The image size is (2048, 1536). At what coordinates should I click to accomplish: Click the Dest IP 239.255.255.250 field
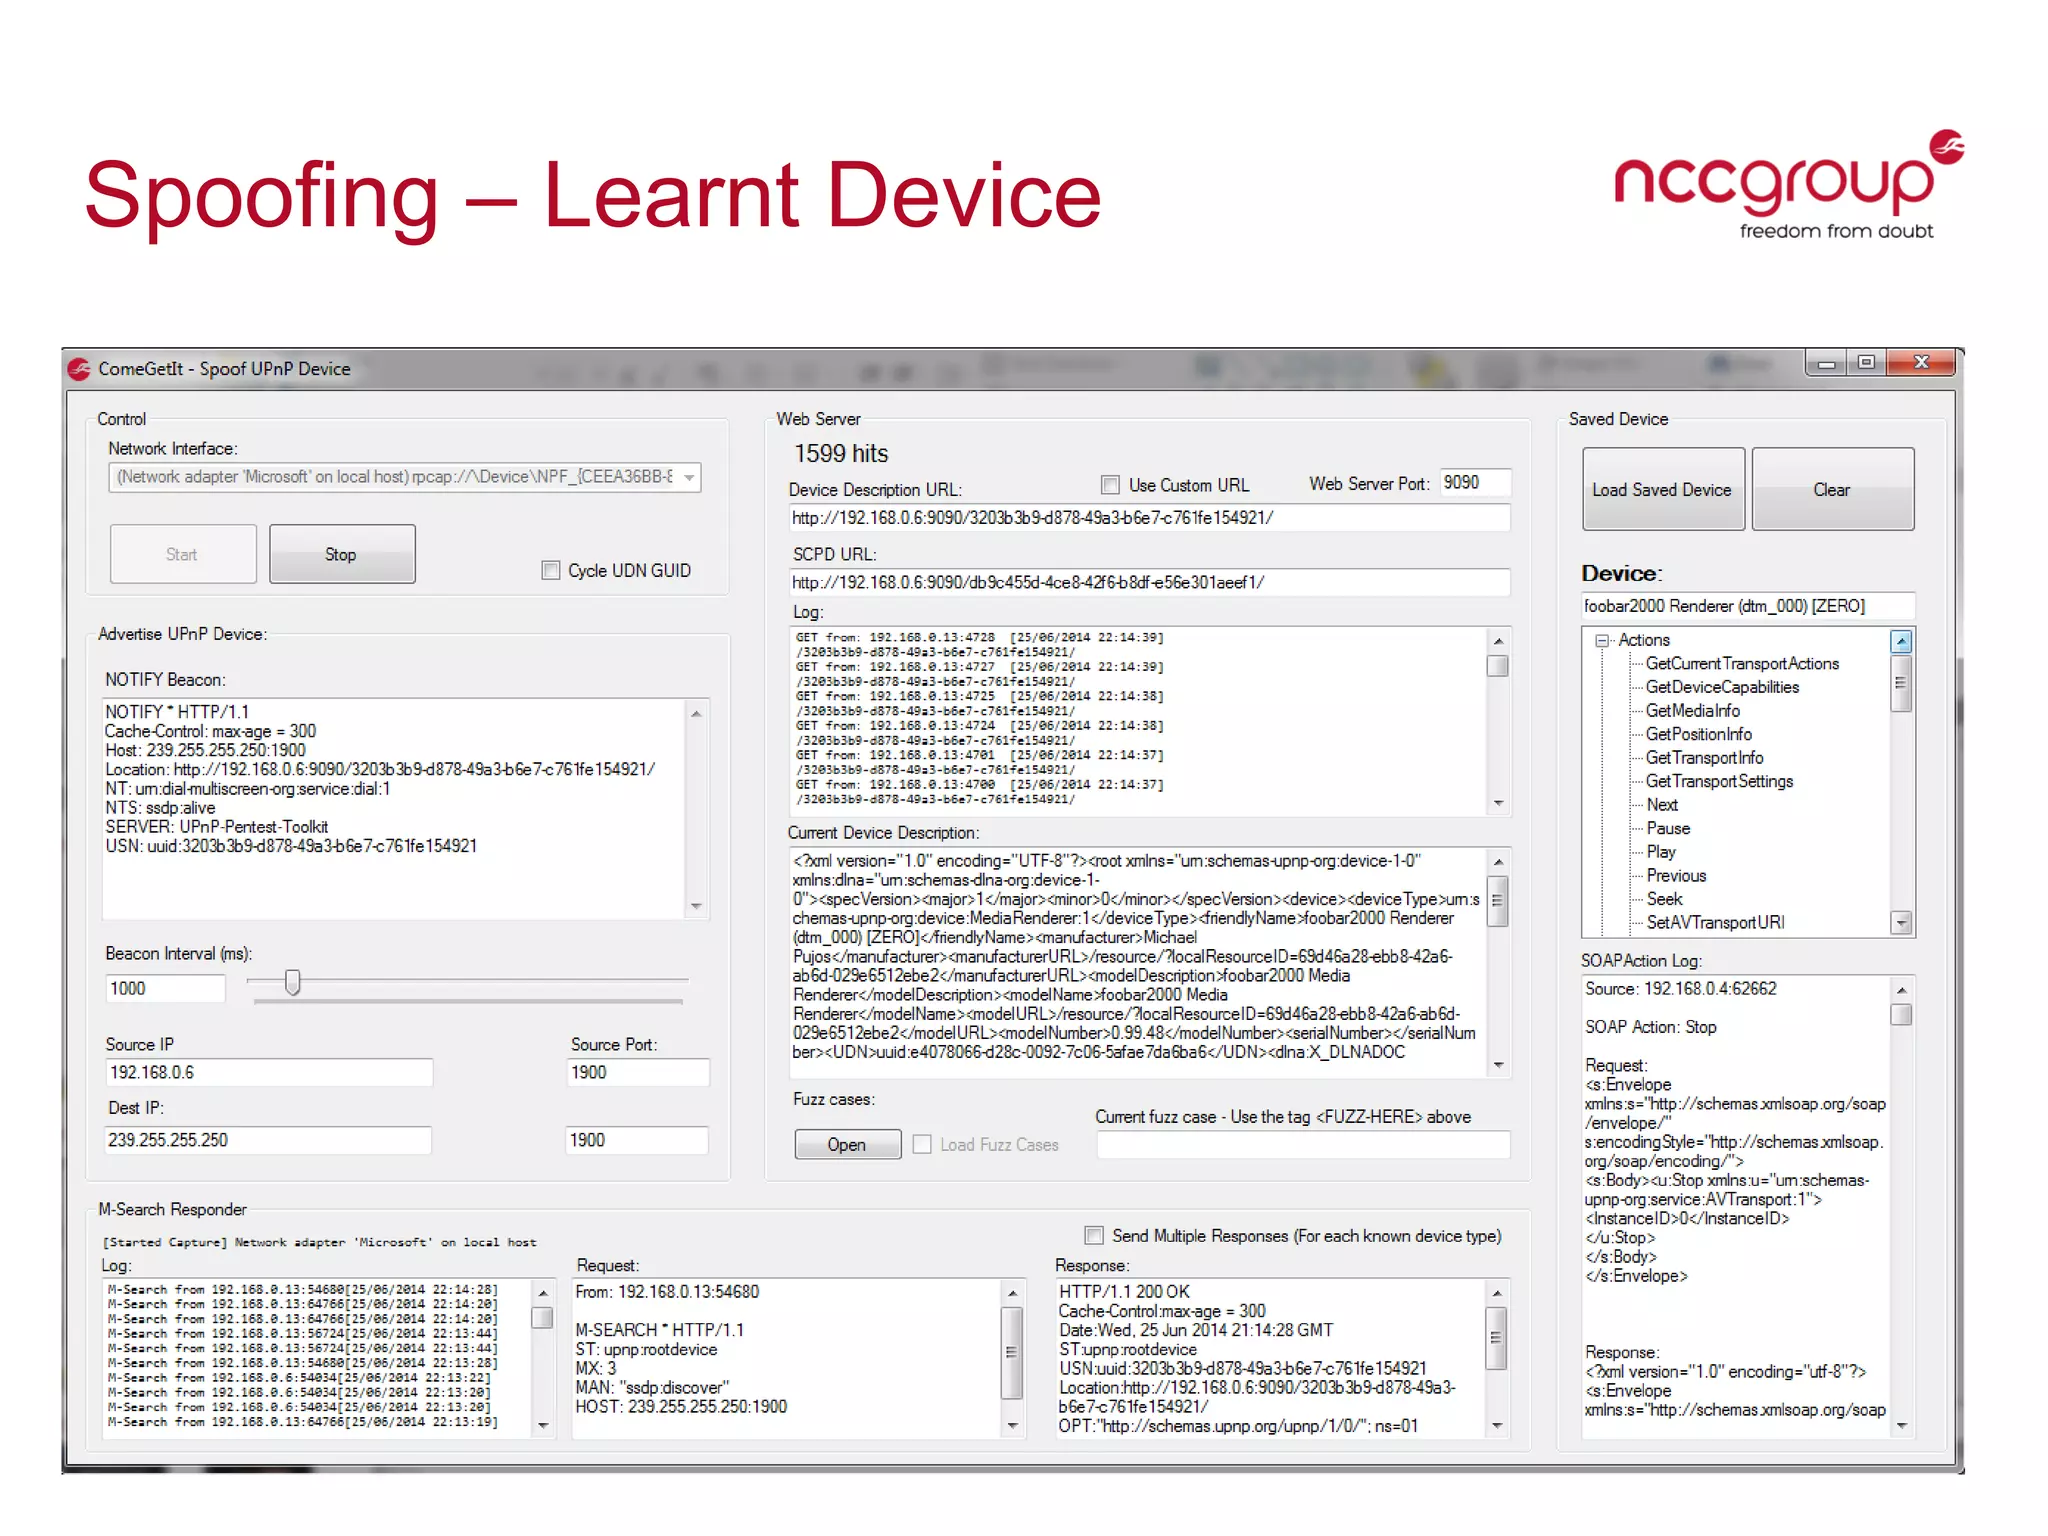[268, 1141]
